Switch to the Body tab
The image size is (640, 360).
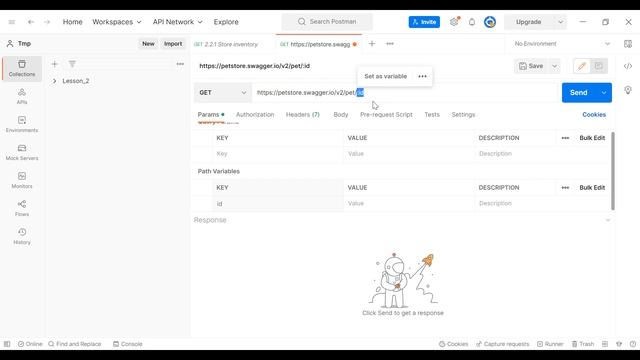click(x=341, y=115)
